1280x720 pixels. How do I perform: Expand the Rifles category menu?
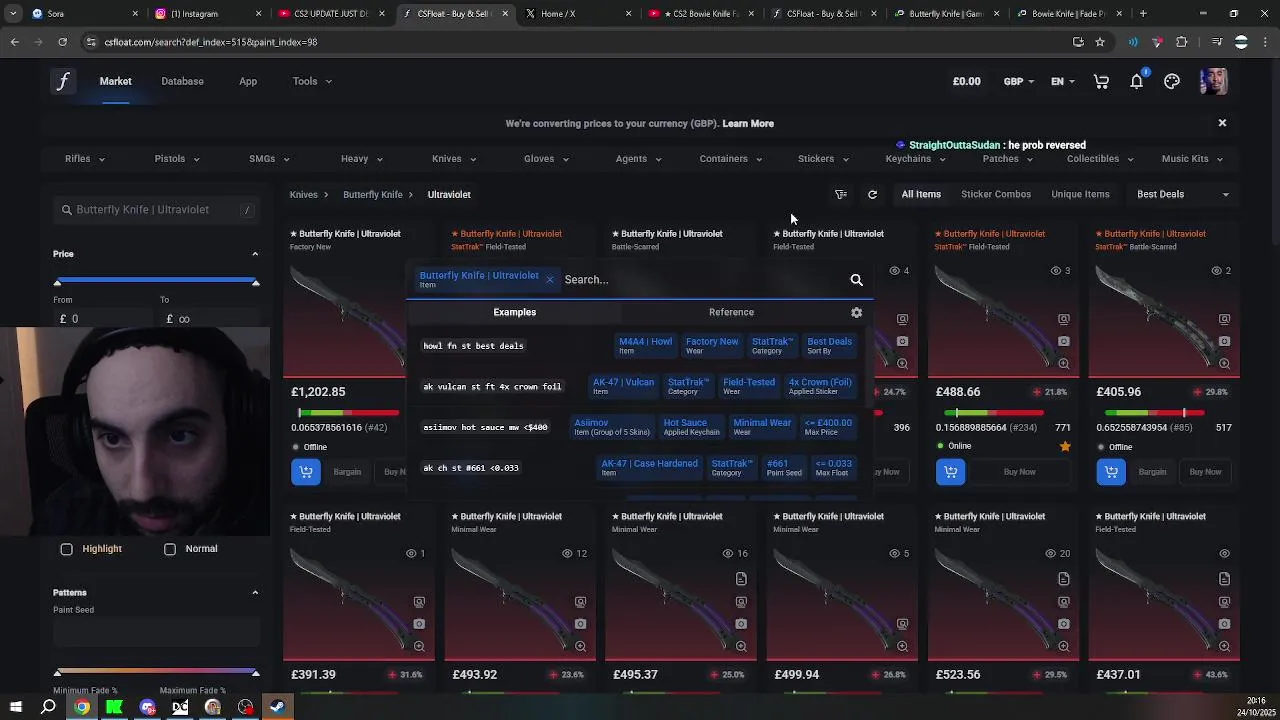85,159
